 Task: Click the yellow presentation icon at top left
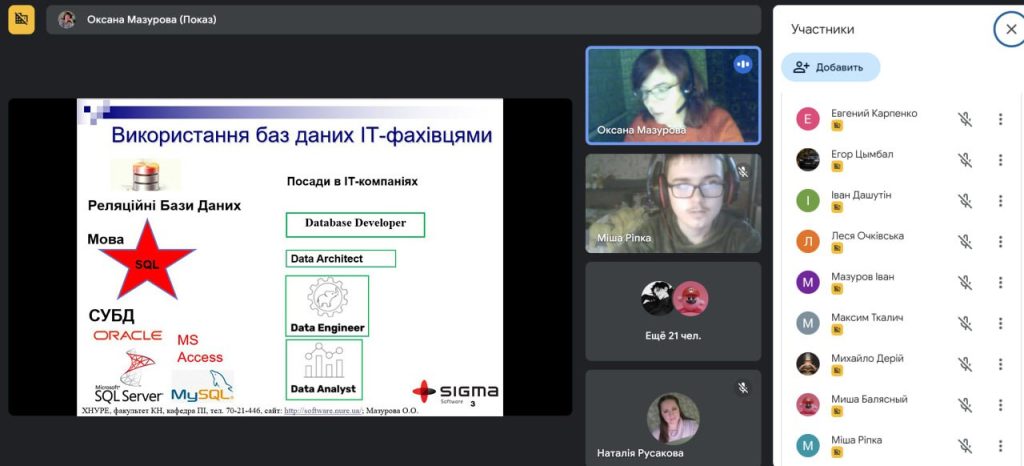[21, 19]
